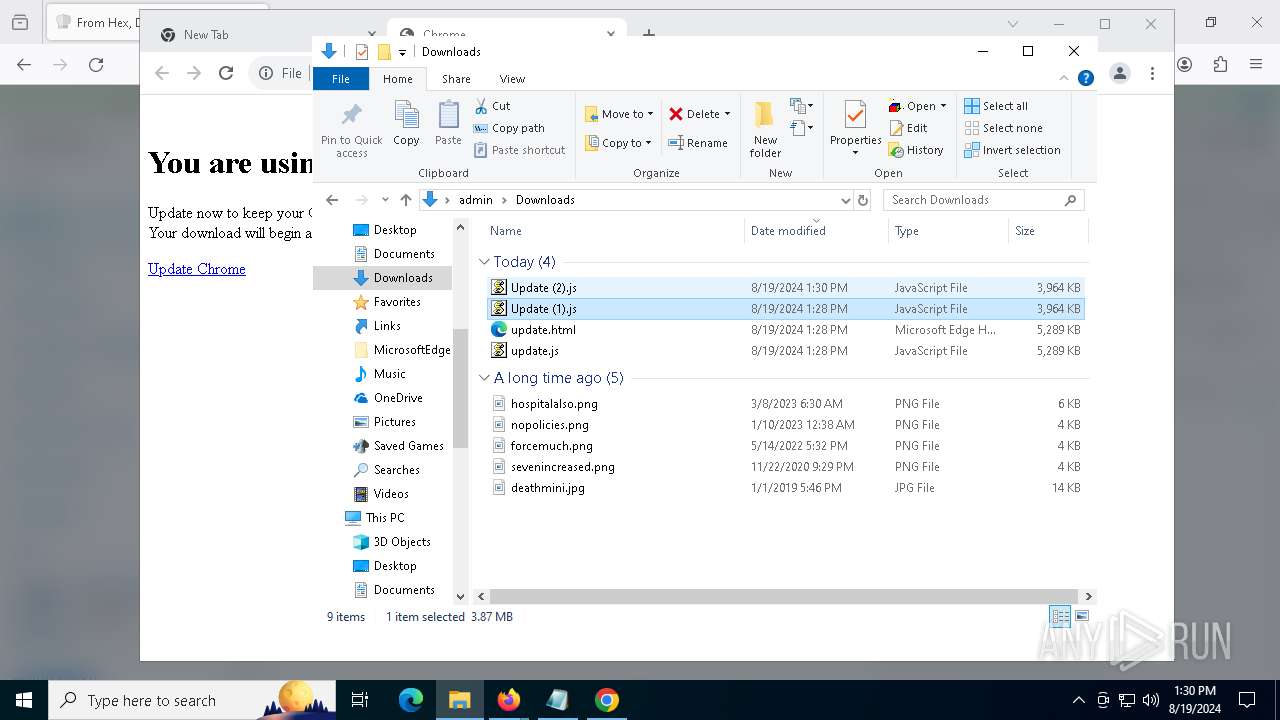
Task: Click Paste shortcut in ribbon
Action: click(x=519, y=150)
